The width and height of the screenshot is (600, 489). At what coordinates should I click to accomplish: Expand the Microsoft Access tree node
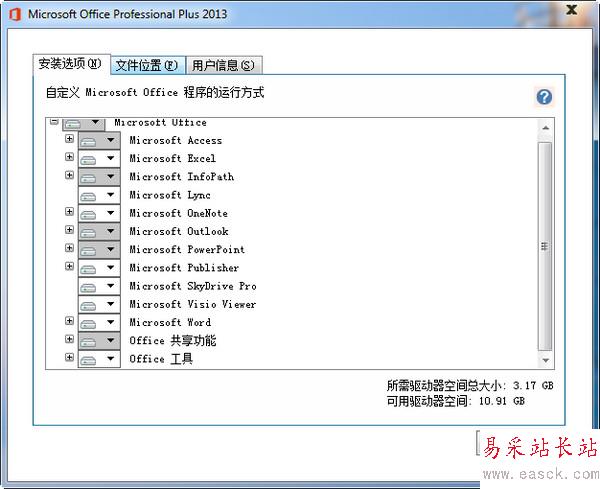point(69,139)
